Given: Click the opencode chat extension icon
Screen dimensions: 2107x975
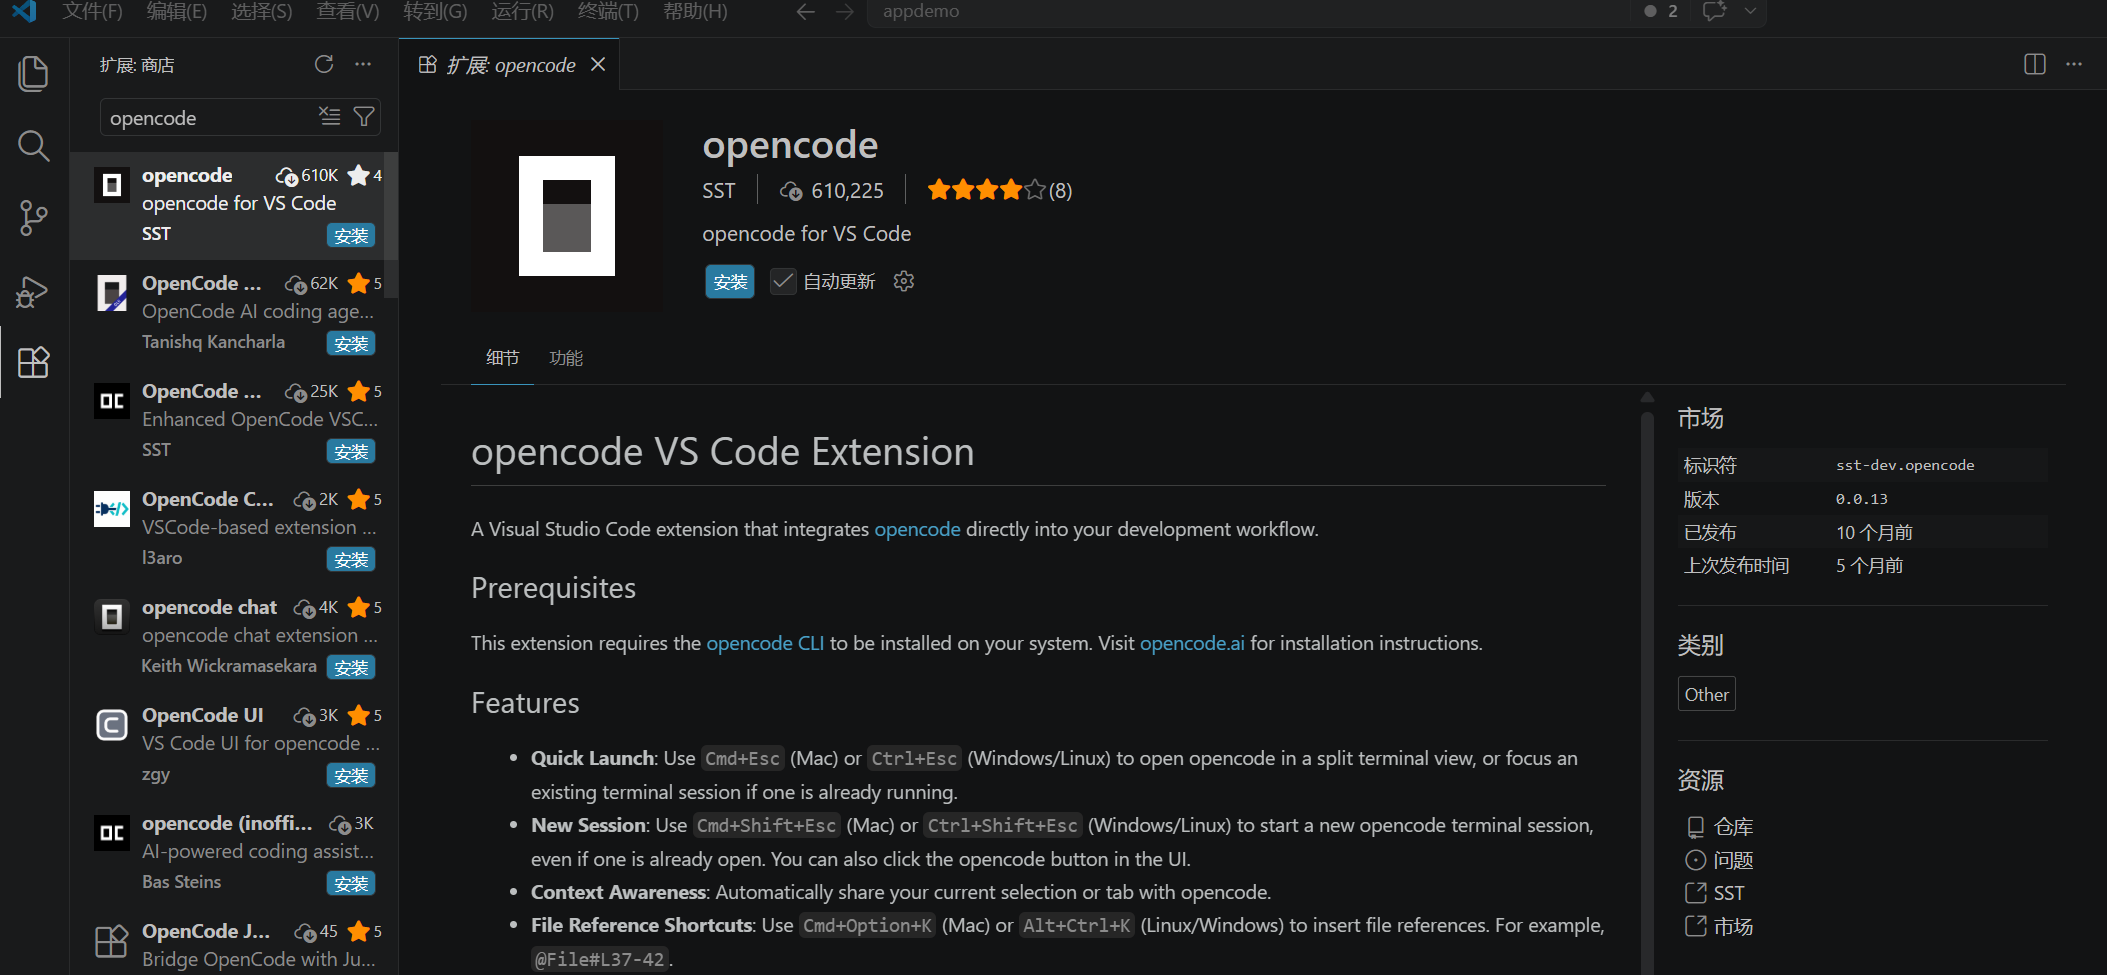Looking at the screenshot, I should tap(112, 617).
